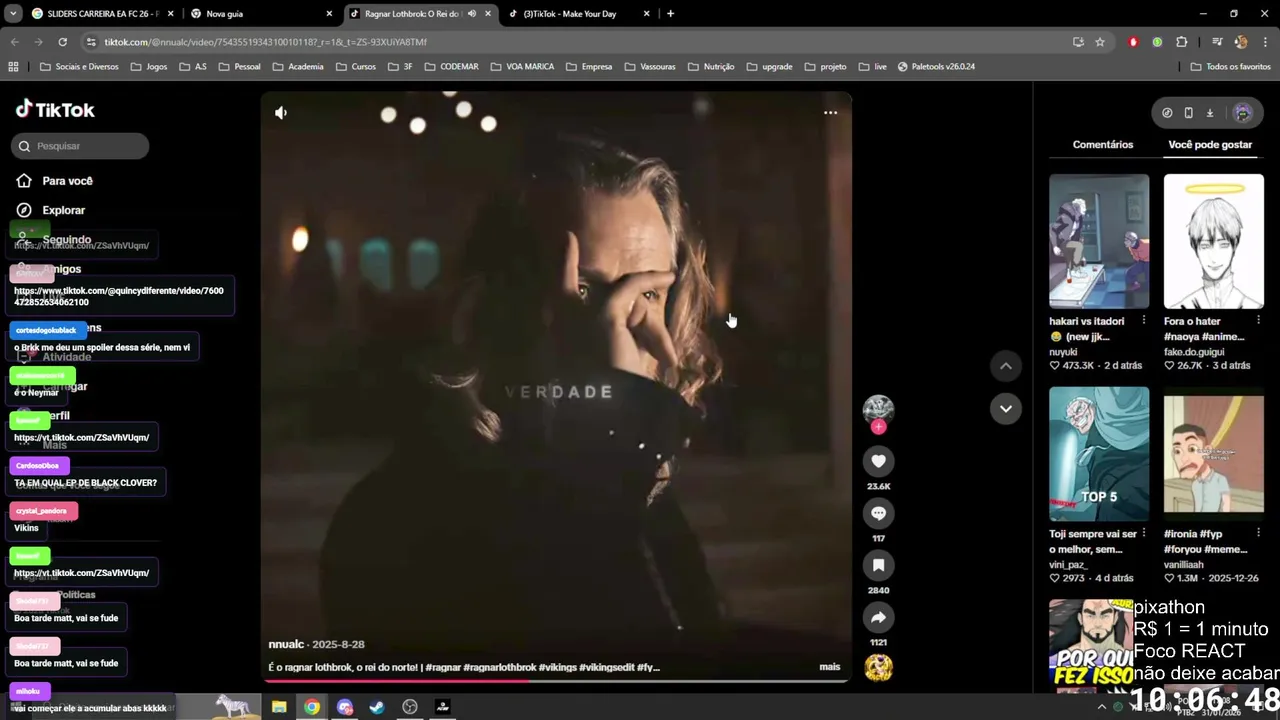Go to next video with down chevron
The width and height of the screenshot is (1280, 720).
click(1006, 408)
